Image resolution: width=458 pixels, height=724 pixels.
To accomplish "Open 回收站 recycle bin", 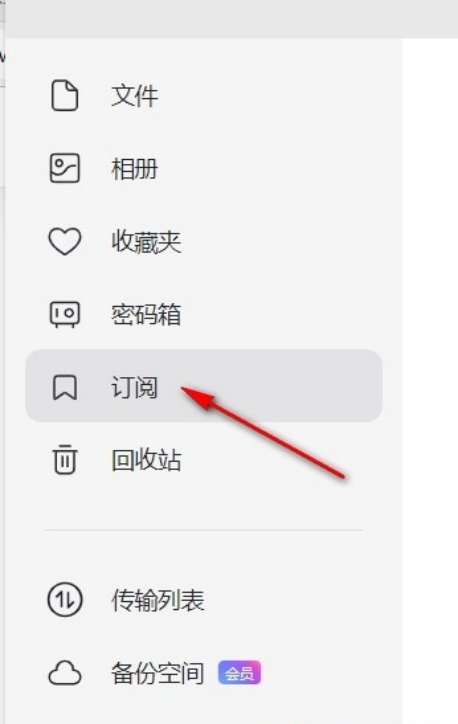I will tap(146, 460).
